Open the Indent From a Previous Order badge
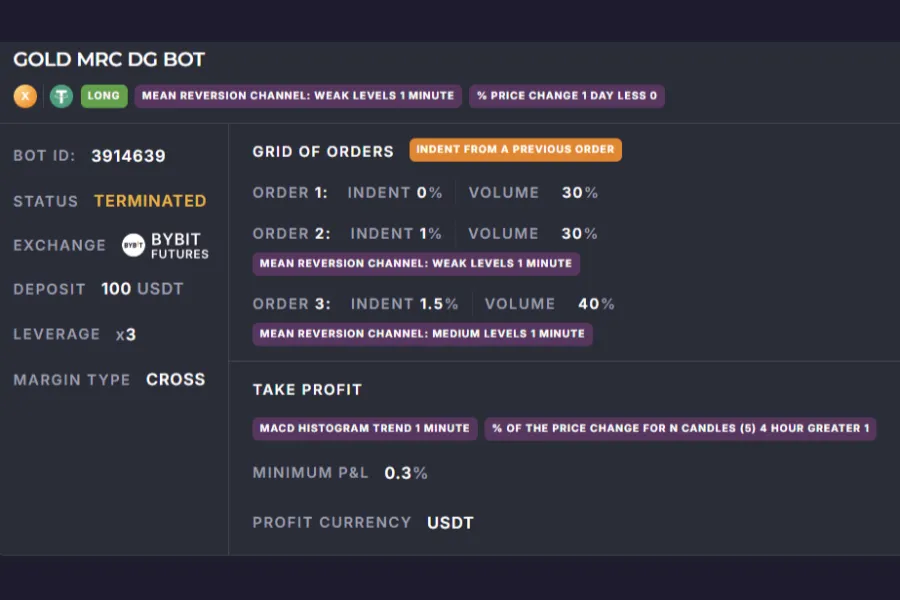The height and width of the screenshot is (600, 900). 515,149
